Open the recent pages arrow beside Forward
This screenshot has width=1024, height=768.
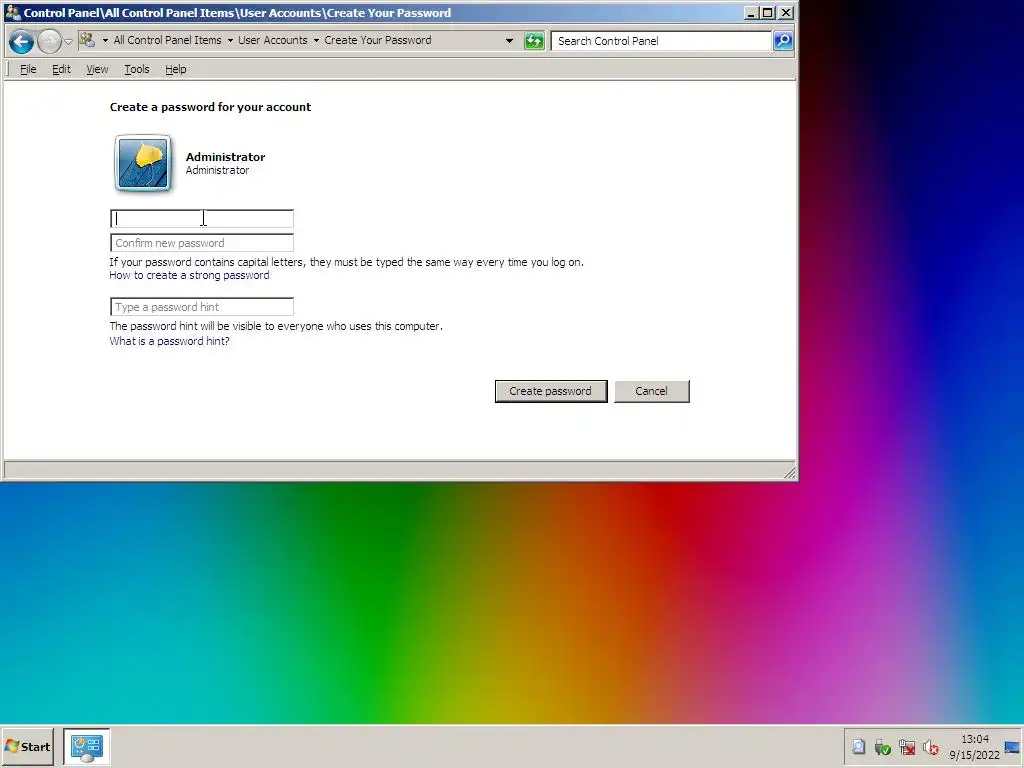coord(68,42)
